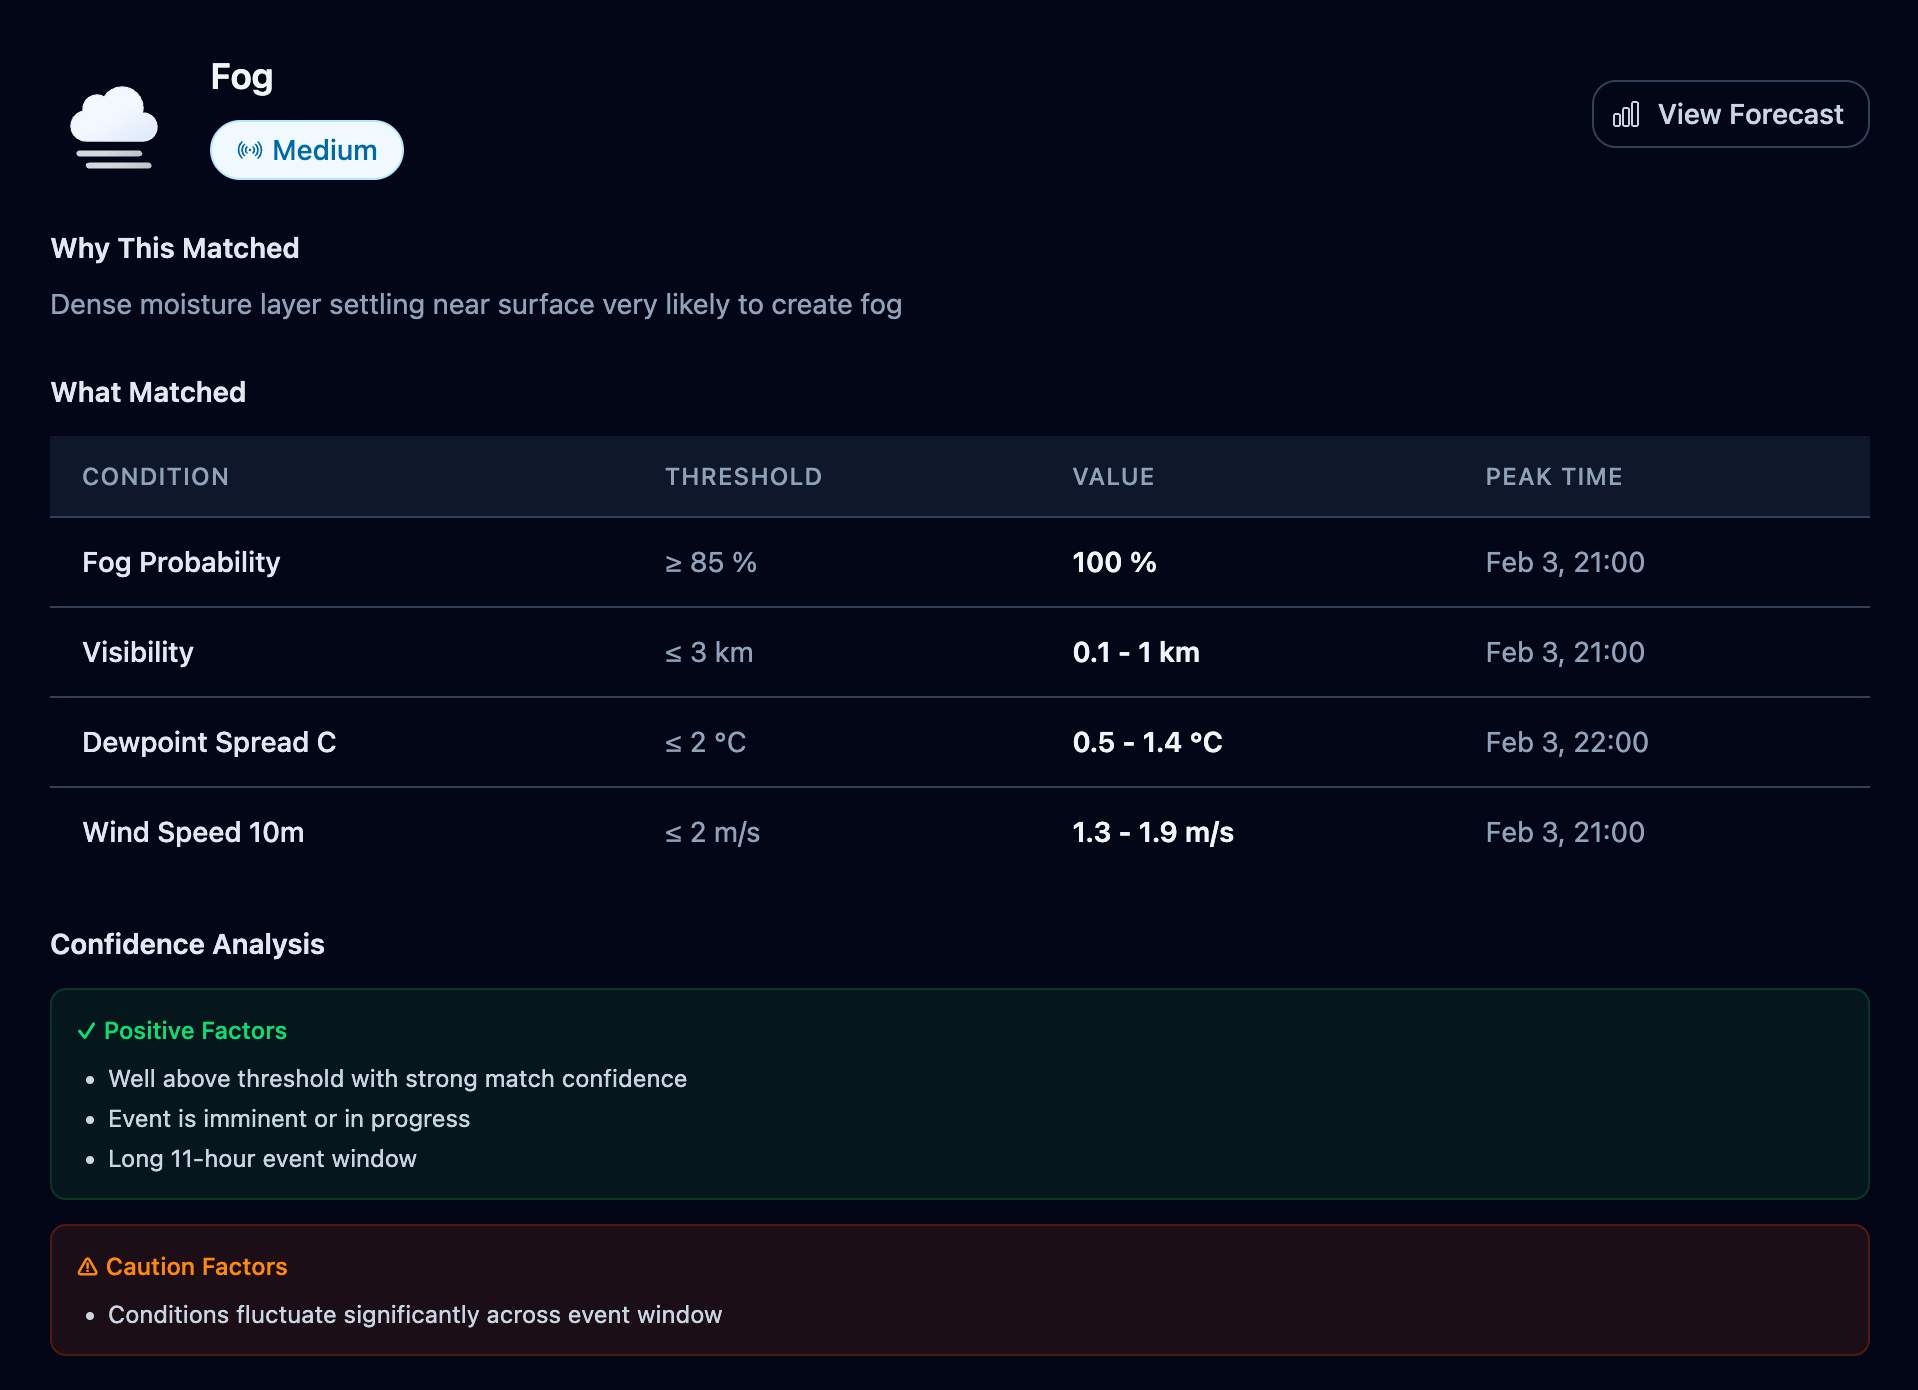This screenshot has width=1918, height=1390.
Task: Click the Feb 3, 22:00 peak time
Action: click(1566, 742)
